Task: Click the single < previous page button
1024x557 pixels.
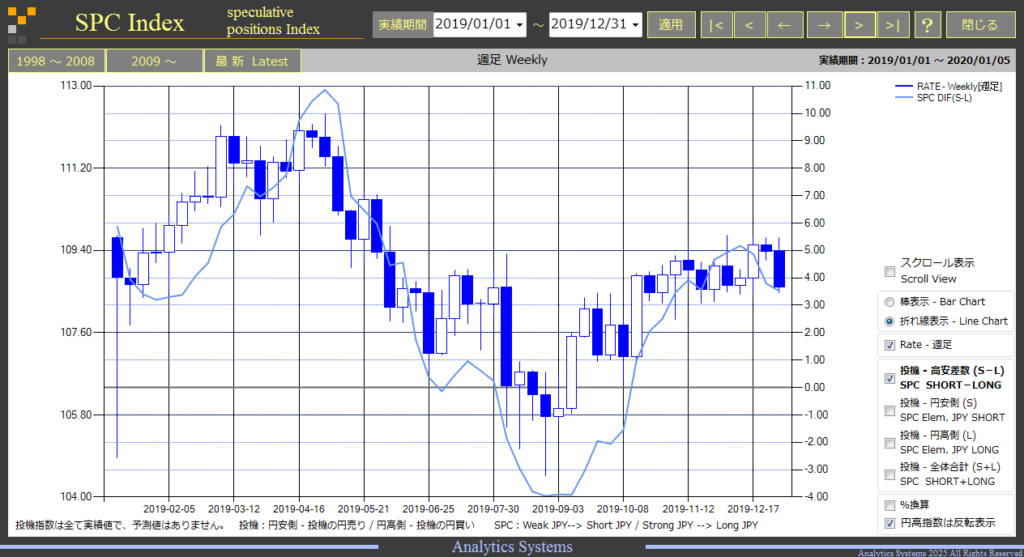Action: pos(749,25)
